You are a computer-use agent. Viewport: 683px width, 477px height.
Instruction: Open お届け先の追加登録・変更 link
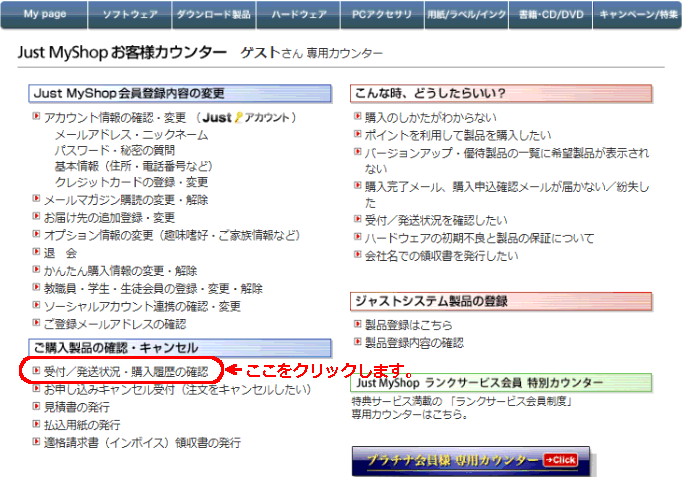coord(109,218)
